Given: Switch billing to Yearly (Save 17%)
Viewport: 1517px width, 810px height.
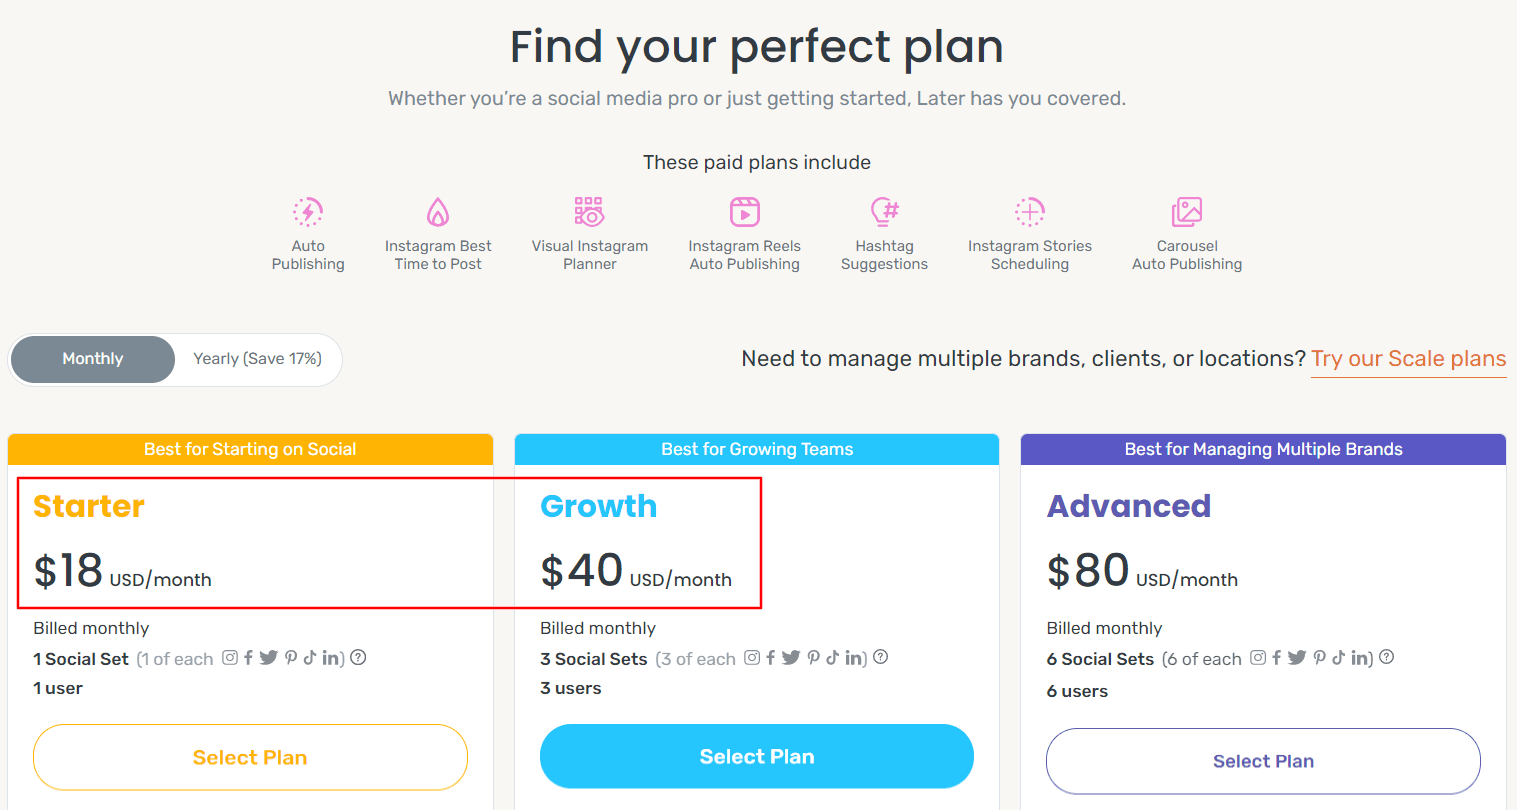Looking at the screenshot, I should [x=257, y=359].
